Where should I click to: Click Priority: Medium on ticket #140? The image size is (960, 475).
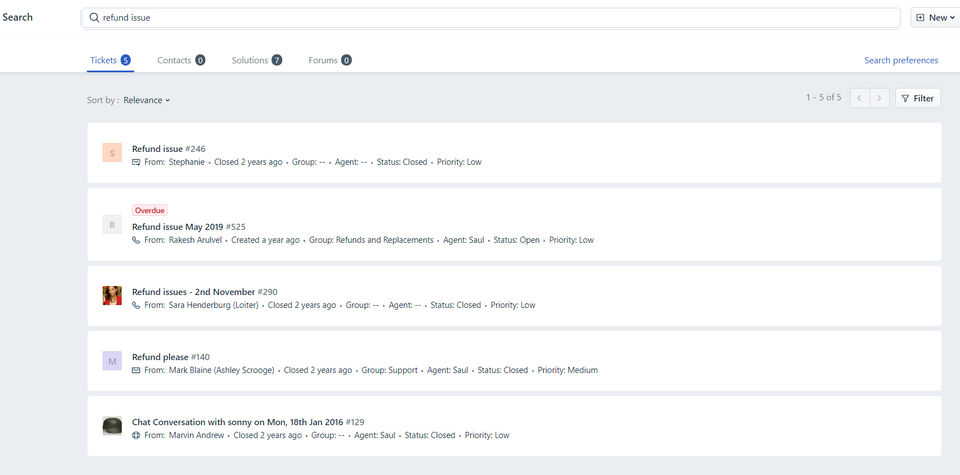568,370
